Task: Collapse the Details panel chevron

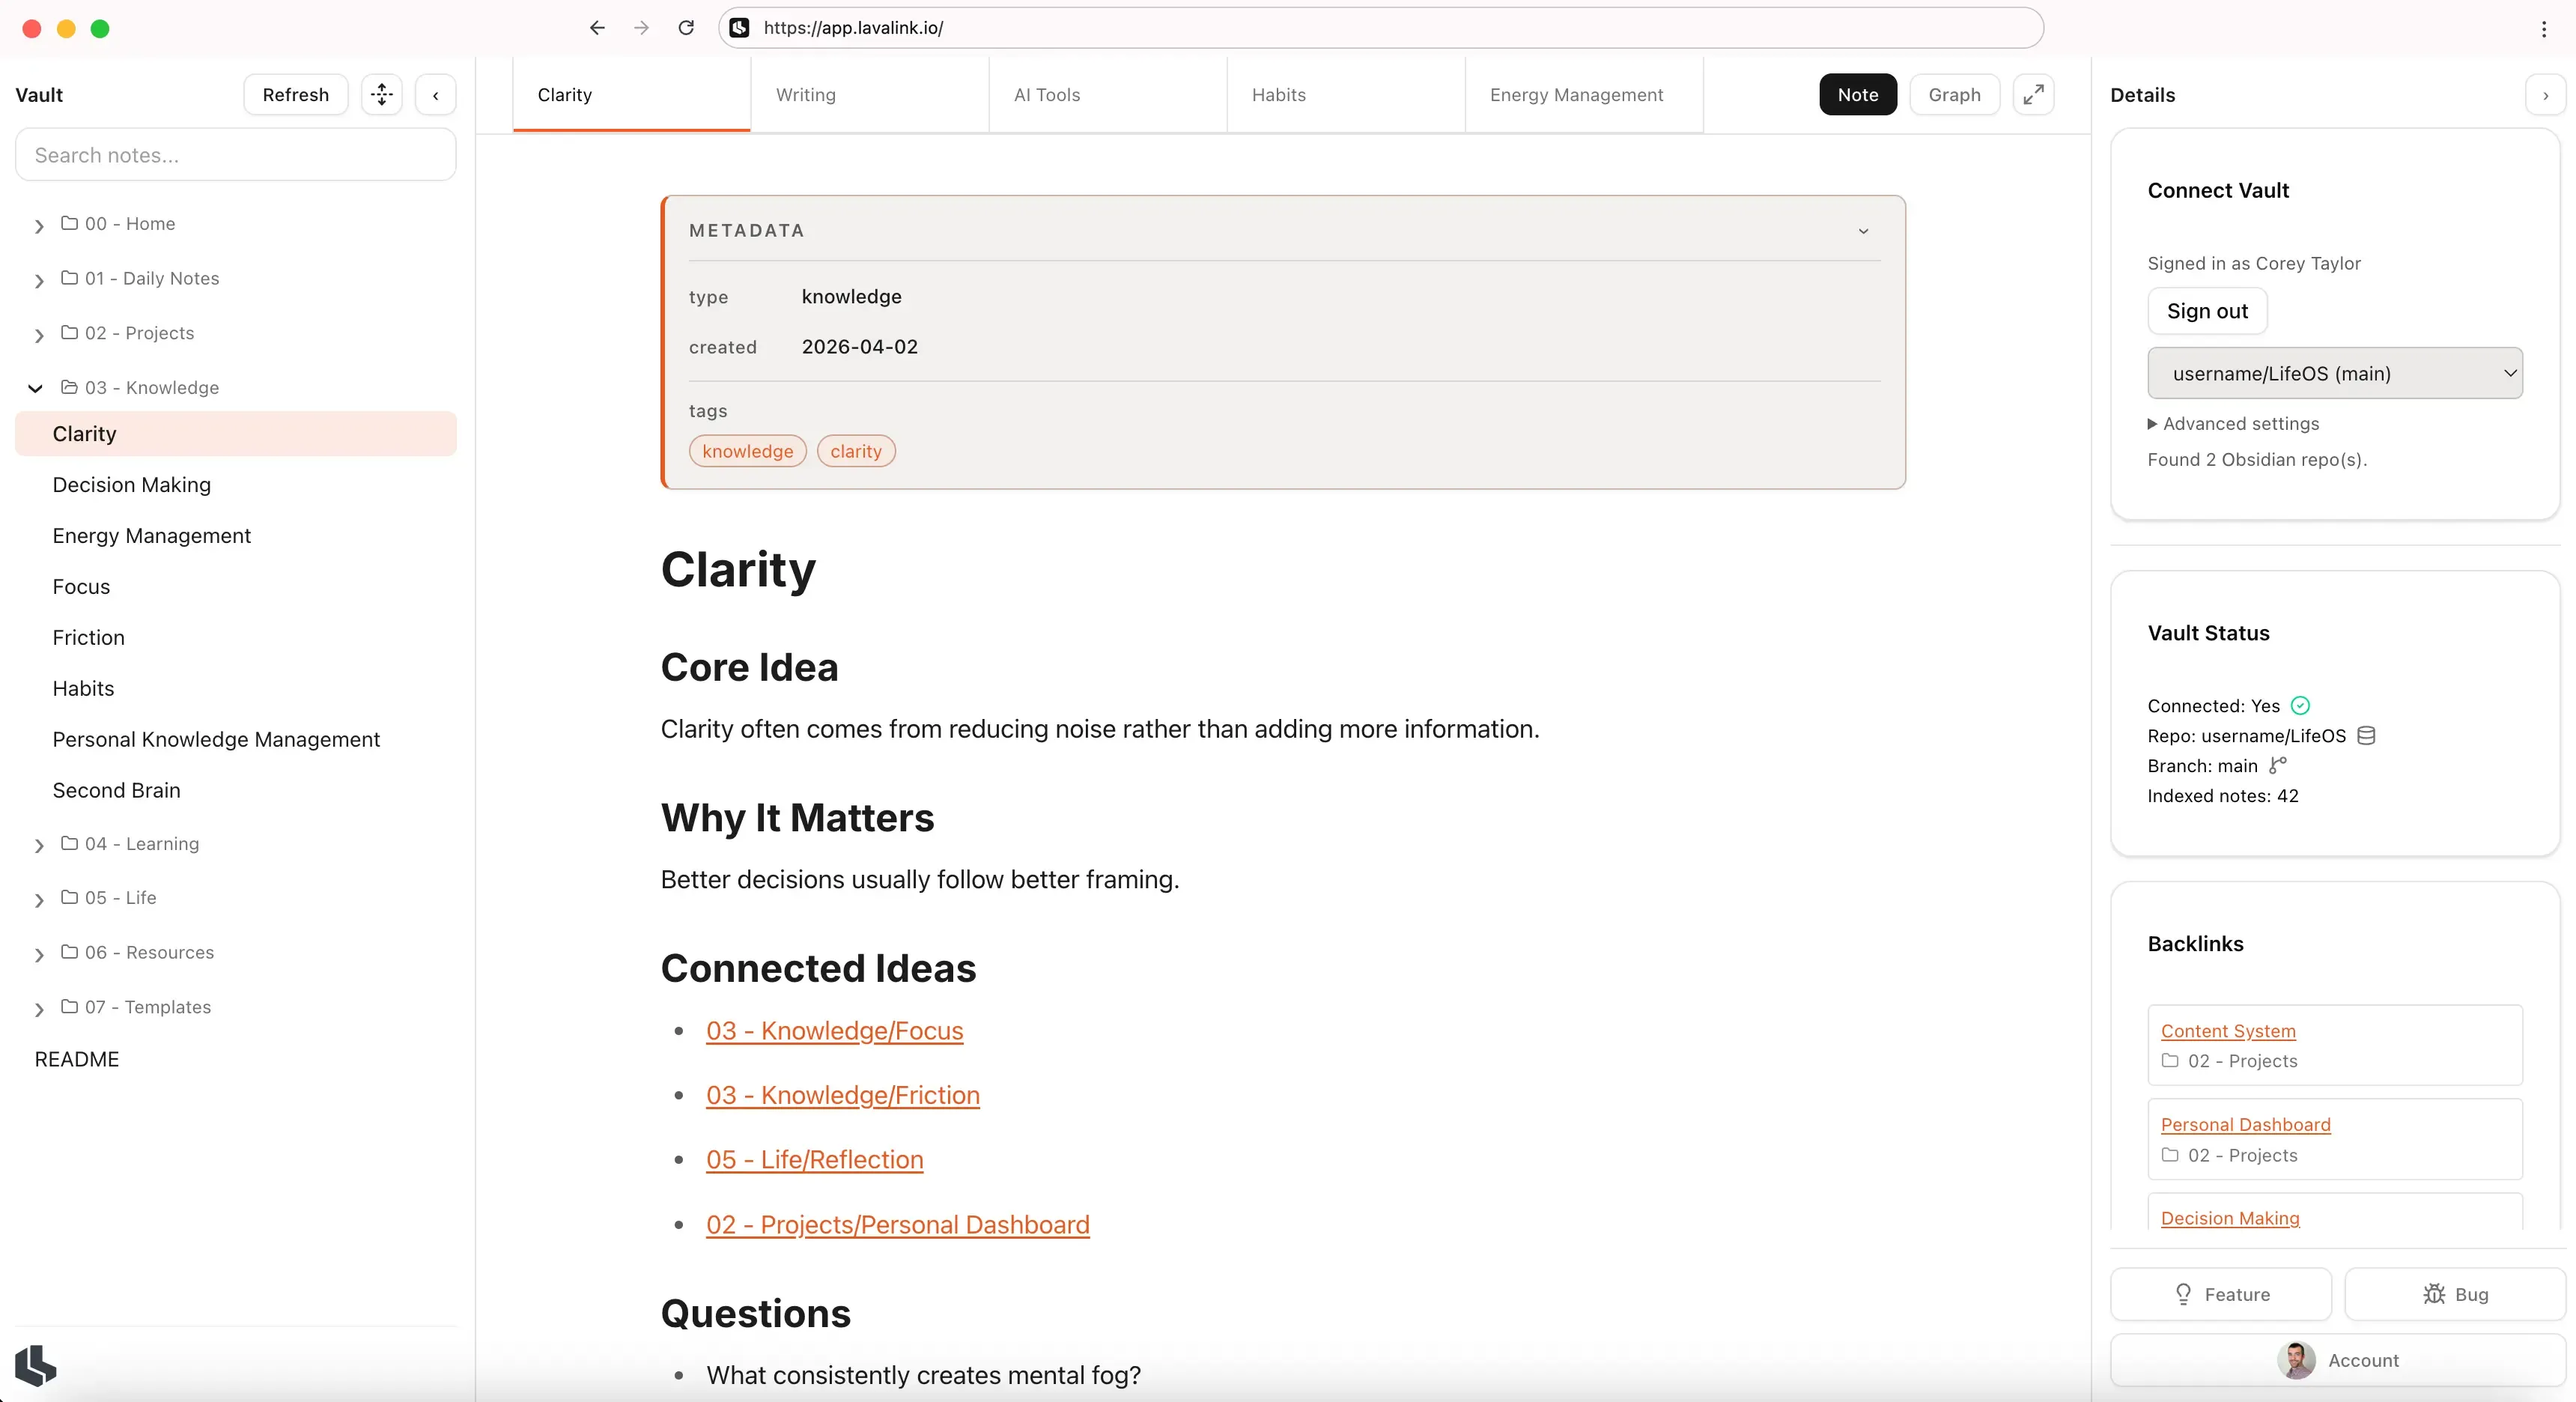Action: click(x=2545, y=95)
